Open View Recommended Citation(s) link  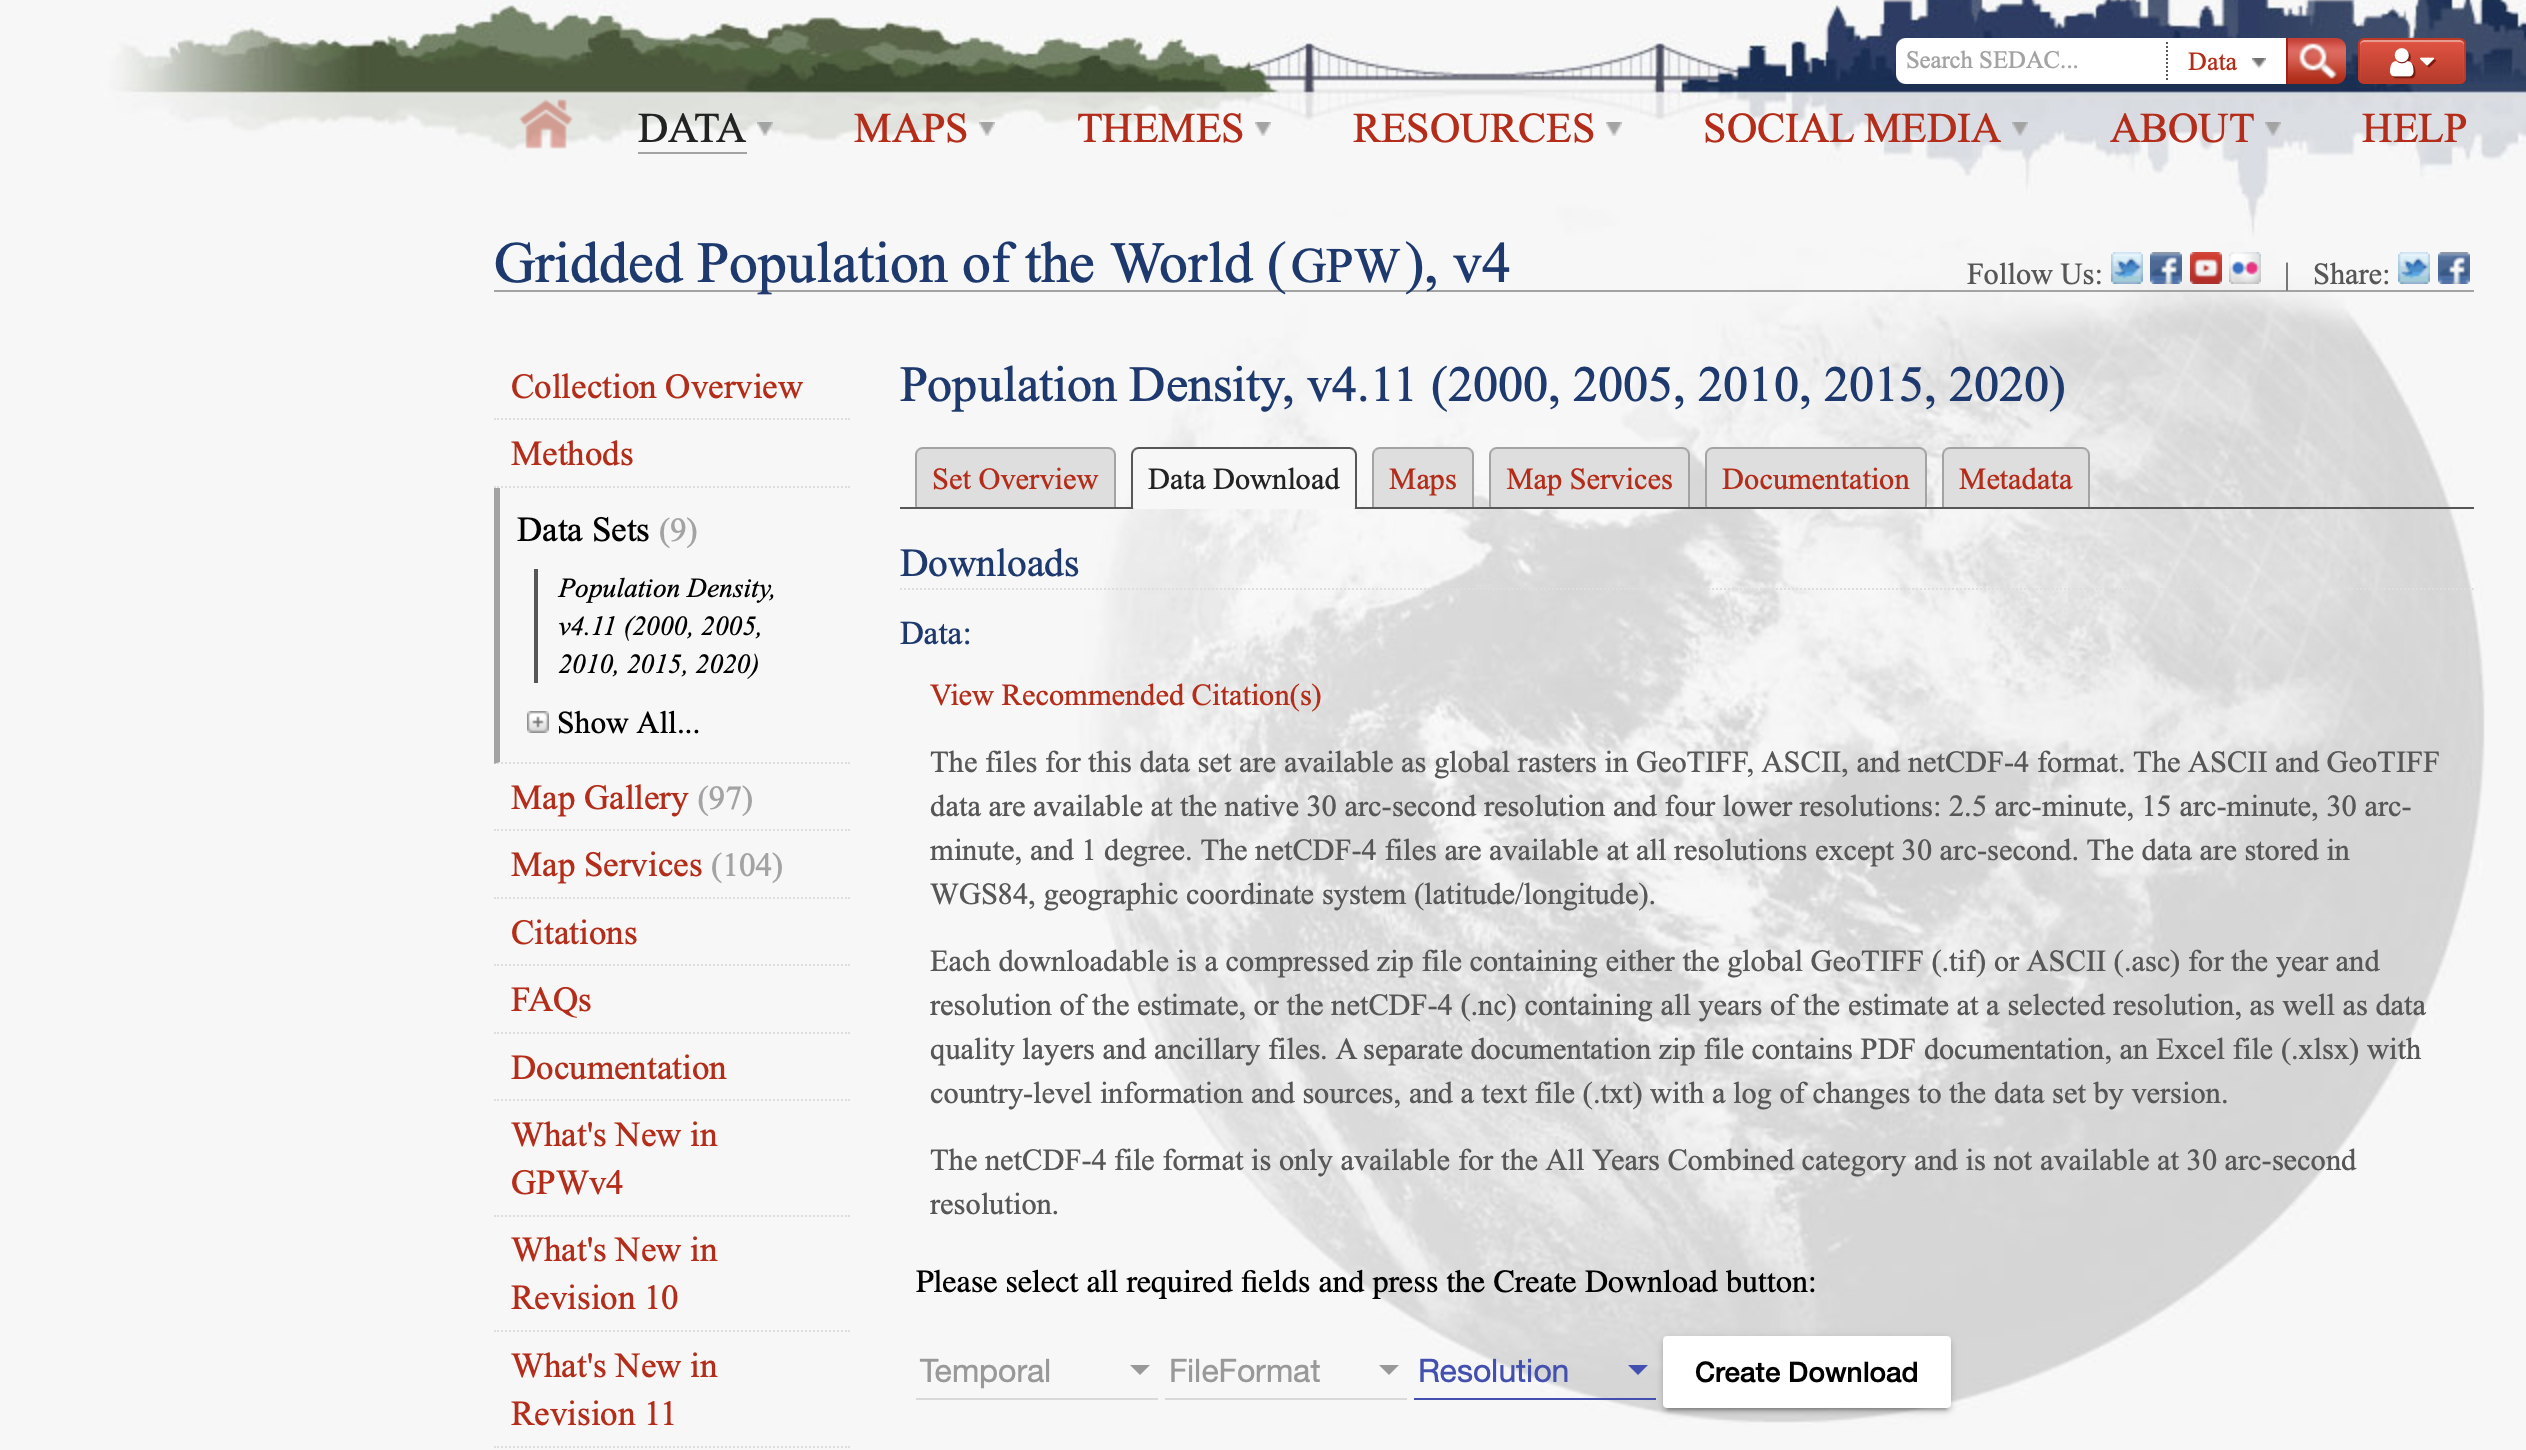1125,695
